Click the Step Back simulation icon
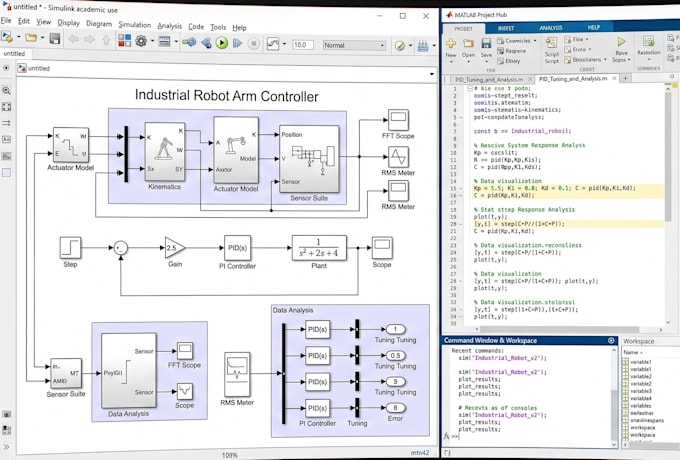The height and width of the screenshot is (460, 680). (206, 43)
